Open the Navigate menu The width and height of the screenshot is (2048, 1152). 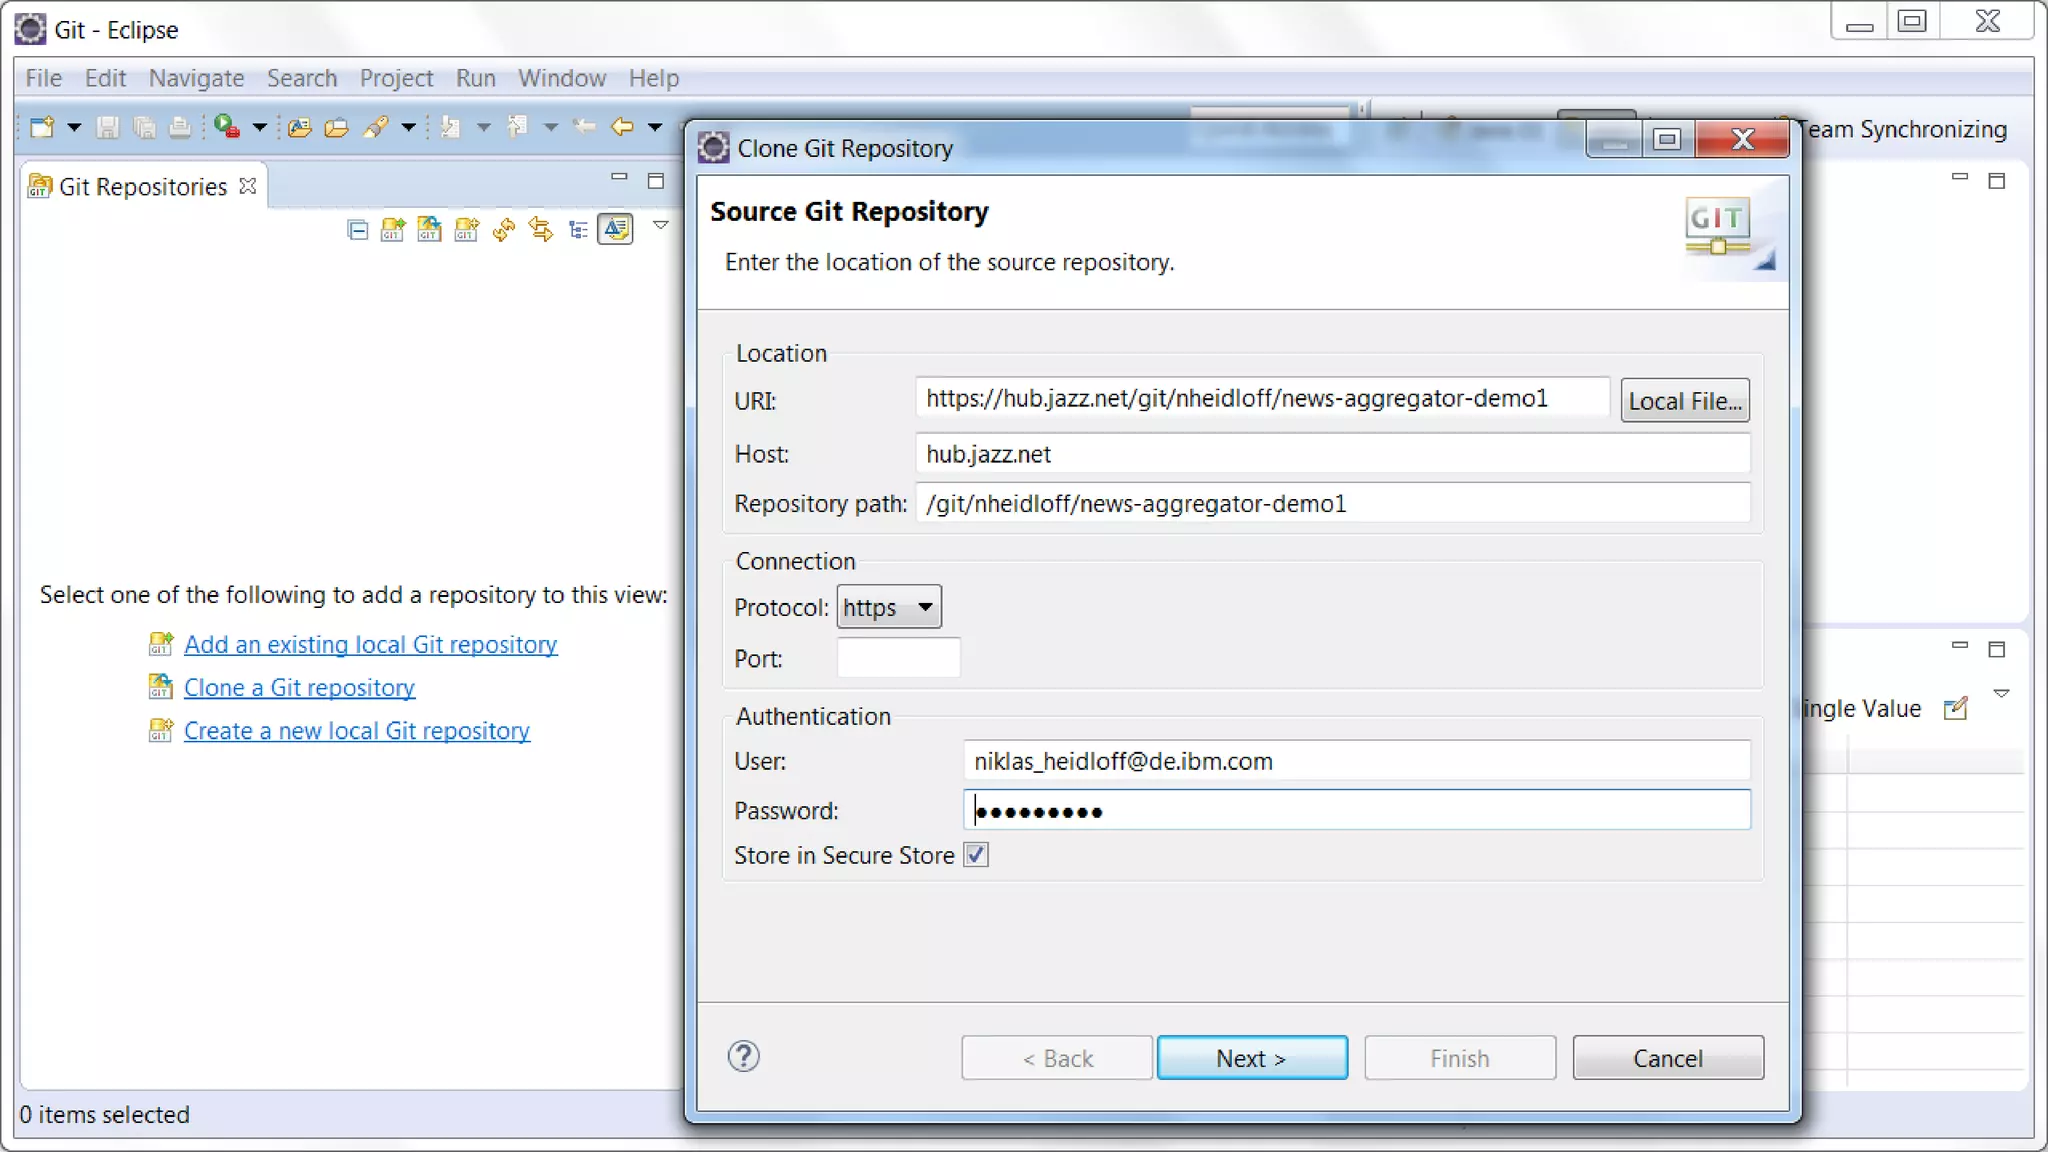pyautogui.click(x=196, y=78)
